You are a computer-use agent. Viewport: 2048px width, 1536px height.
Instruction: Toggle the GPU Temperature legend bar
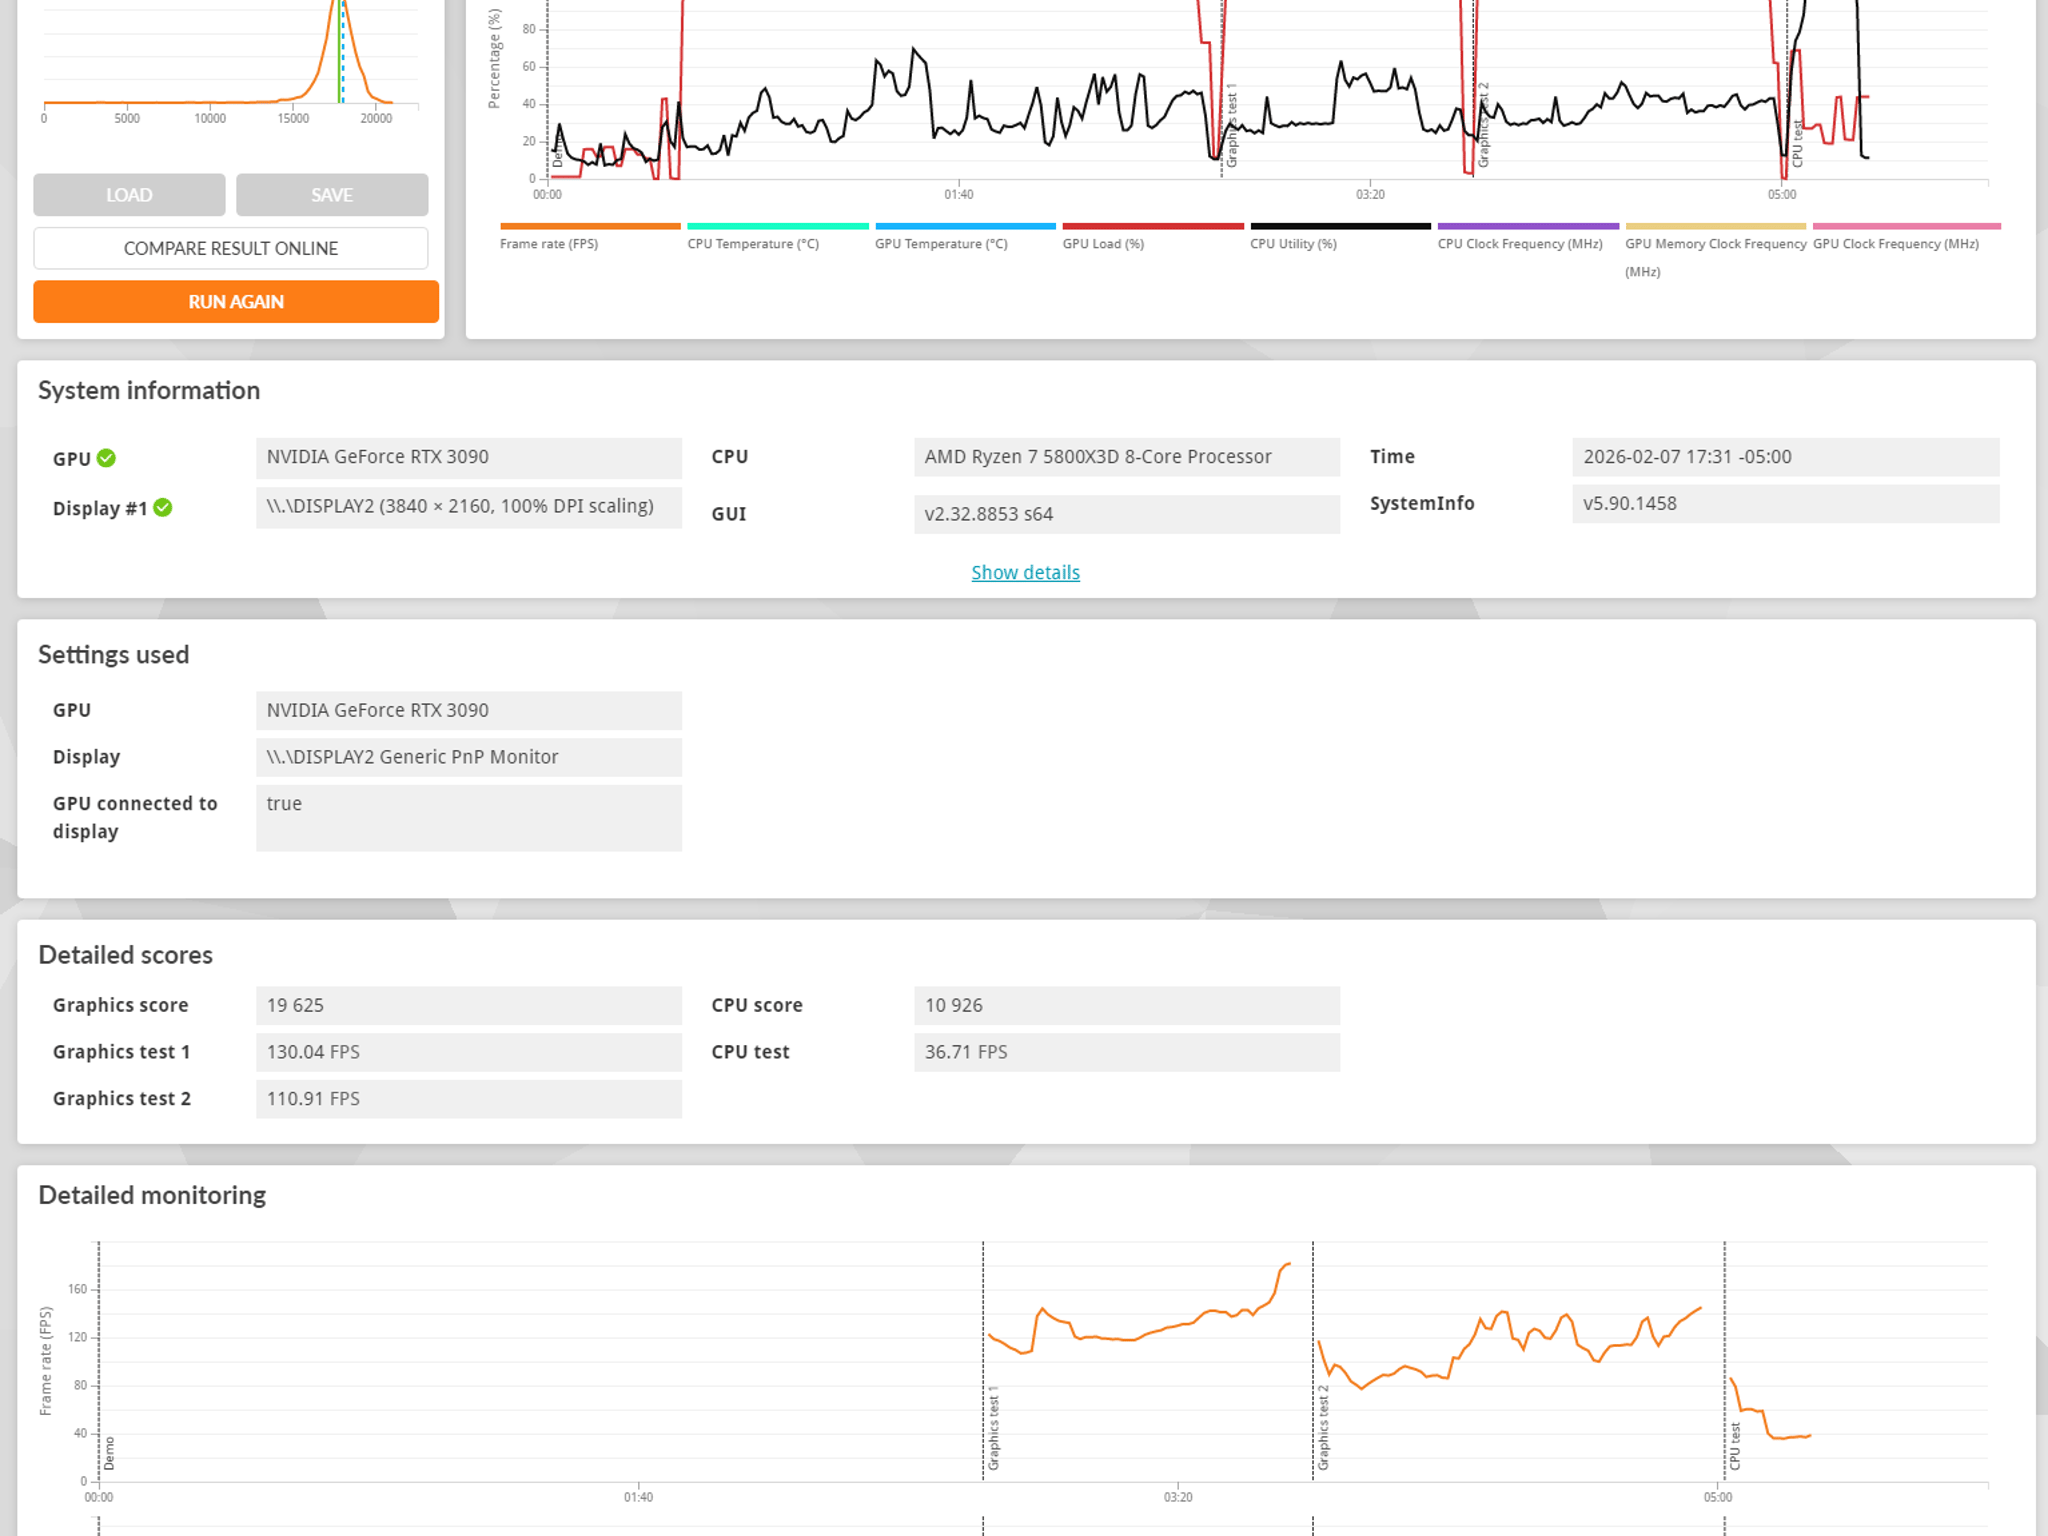click(965, 226)
